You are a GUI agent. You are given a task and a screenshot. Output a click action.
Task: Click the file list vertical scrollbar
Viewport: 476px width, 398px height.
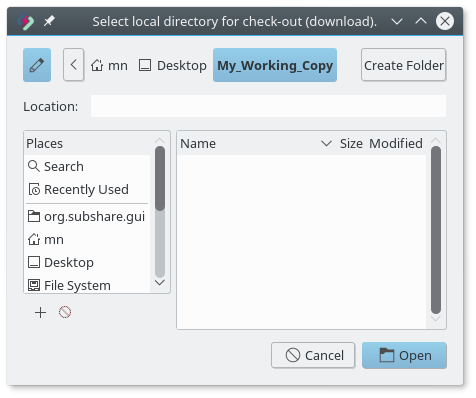[436, 230]
